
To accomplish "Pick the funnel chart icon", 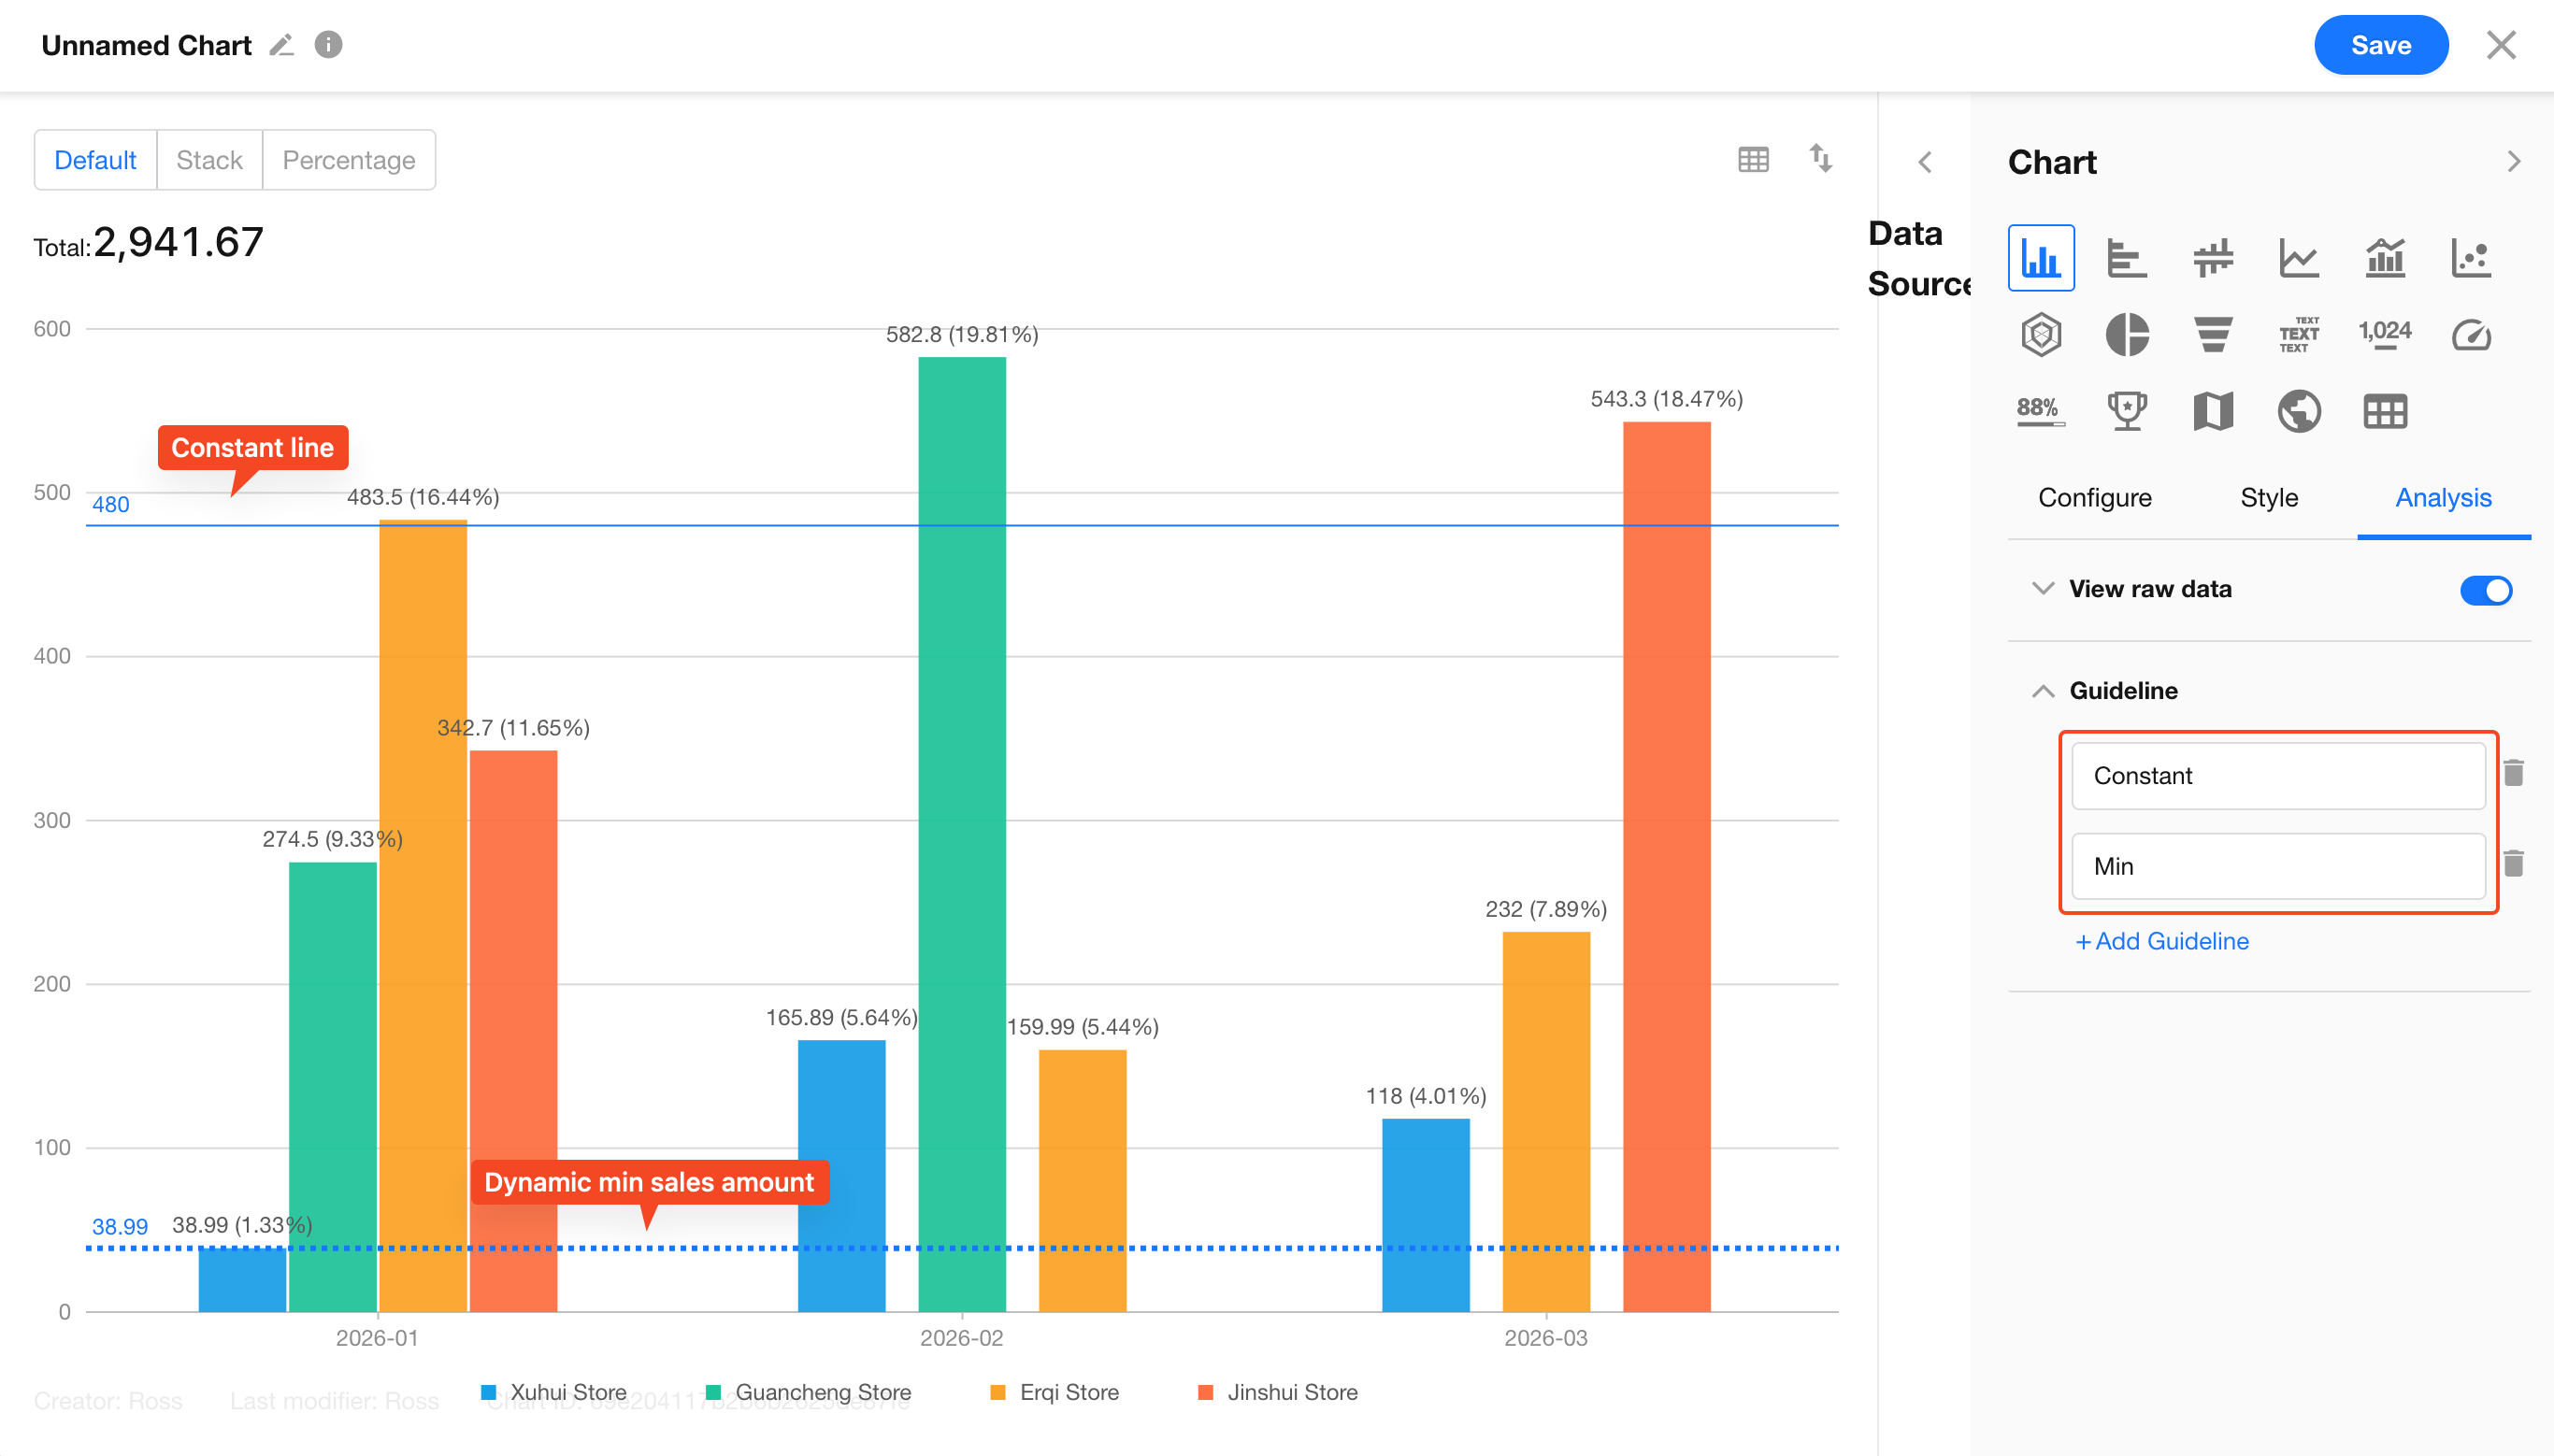I will pos(2212,334).
